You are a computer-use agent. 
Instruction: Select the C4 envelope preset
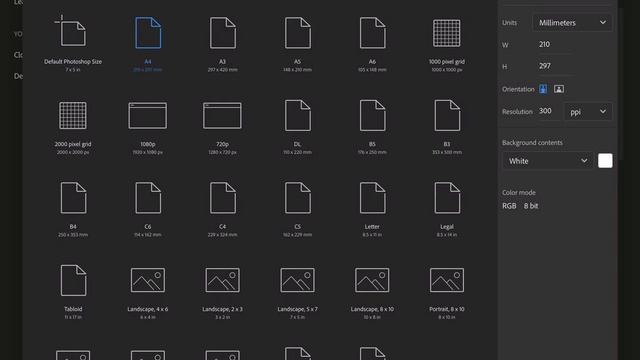tap(222, 209)
